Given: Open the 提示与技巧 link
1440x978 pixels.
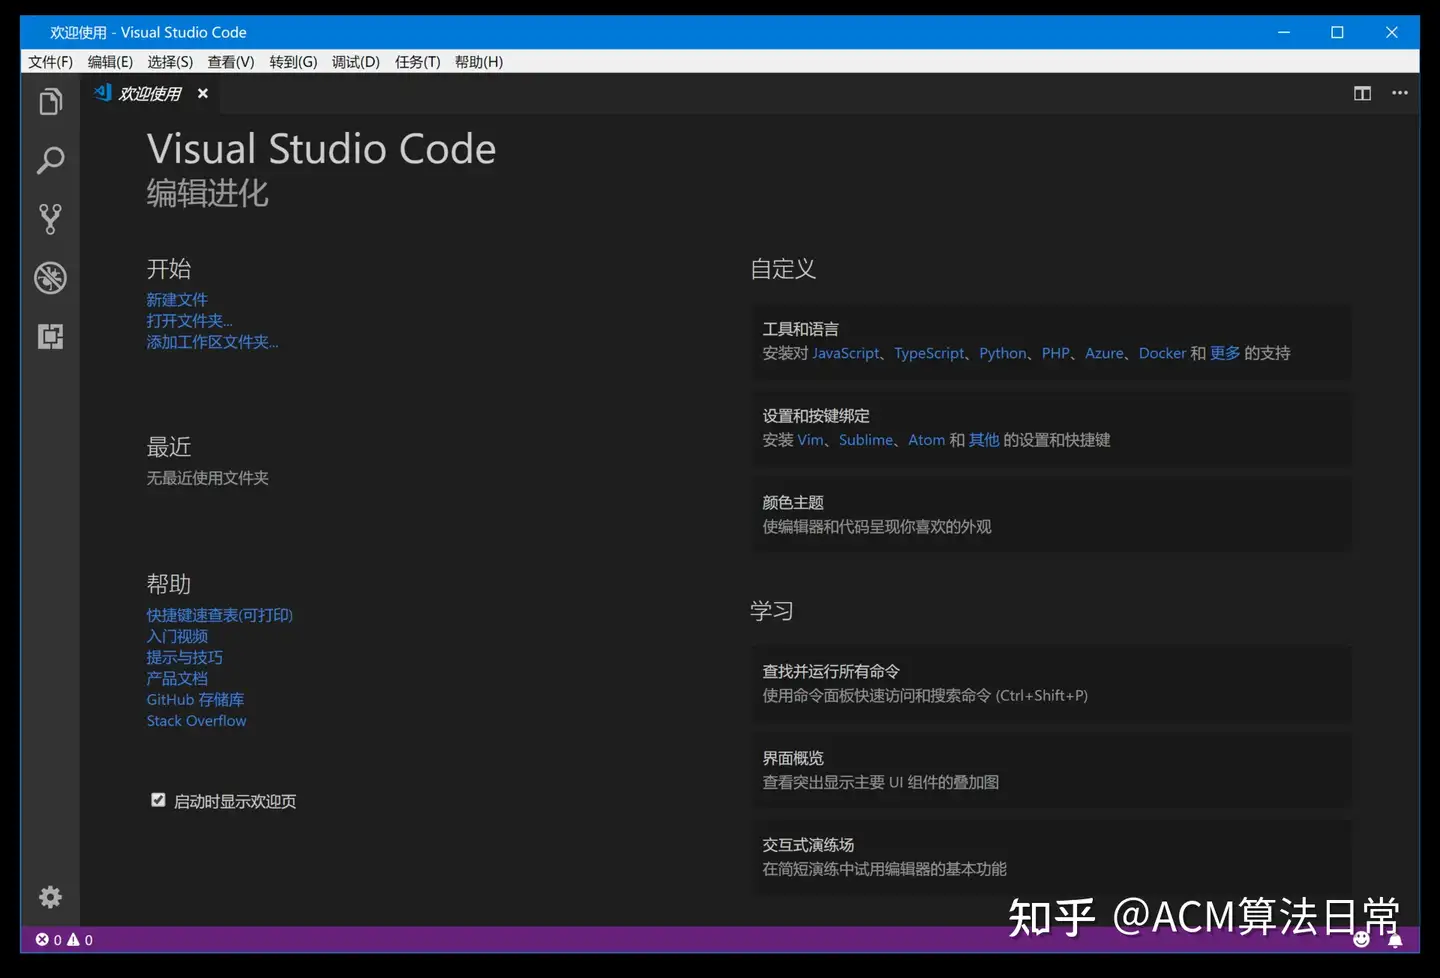Looking at the screenshot, I should pyautogui.click(x=185, y=657).
